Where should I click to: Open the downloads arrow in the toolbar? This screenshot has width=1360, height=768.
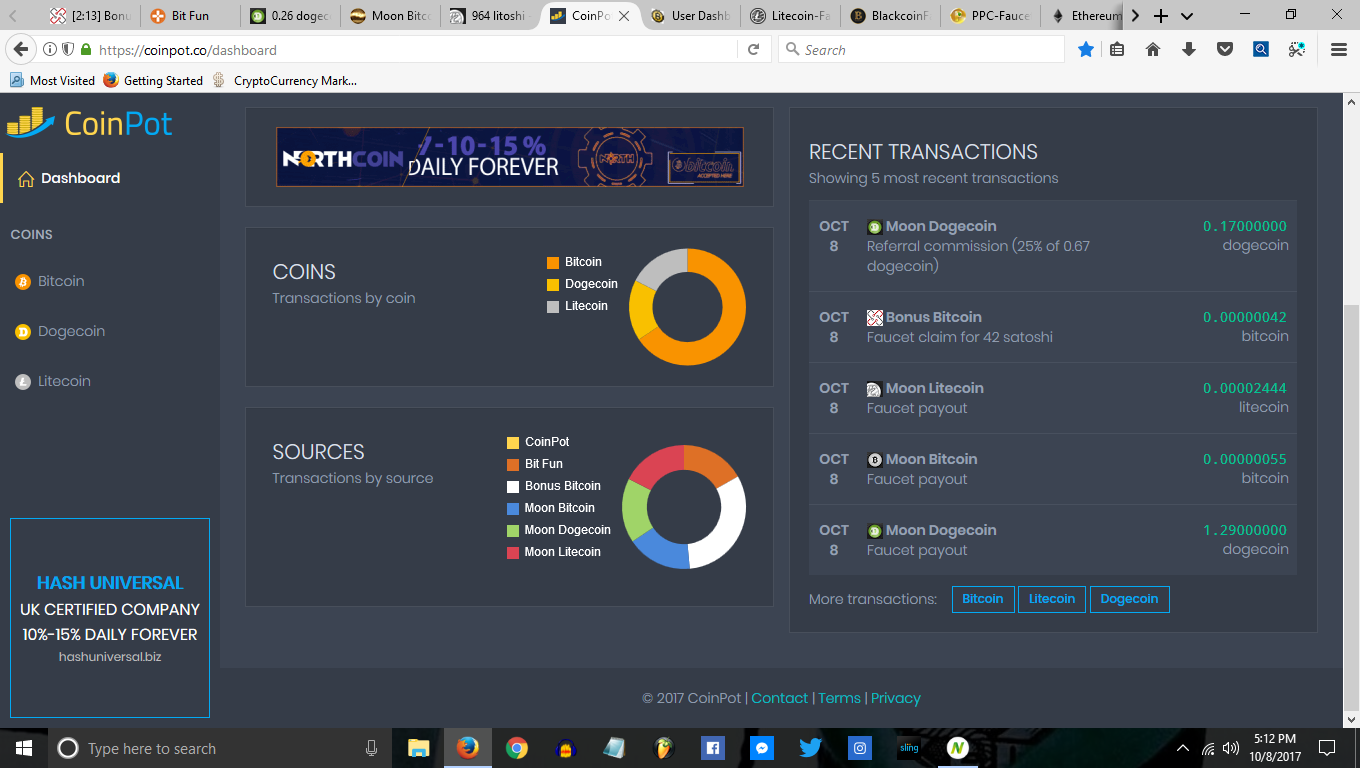1189,49
